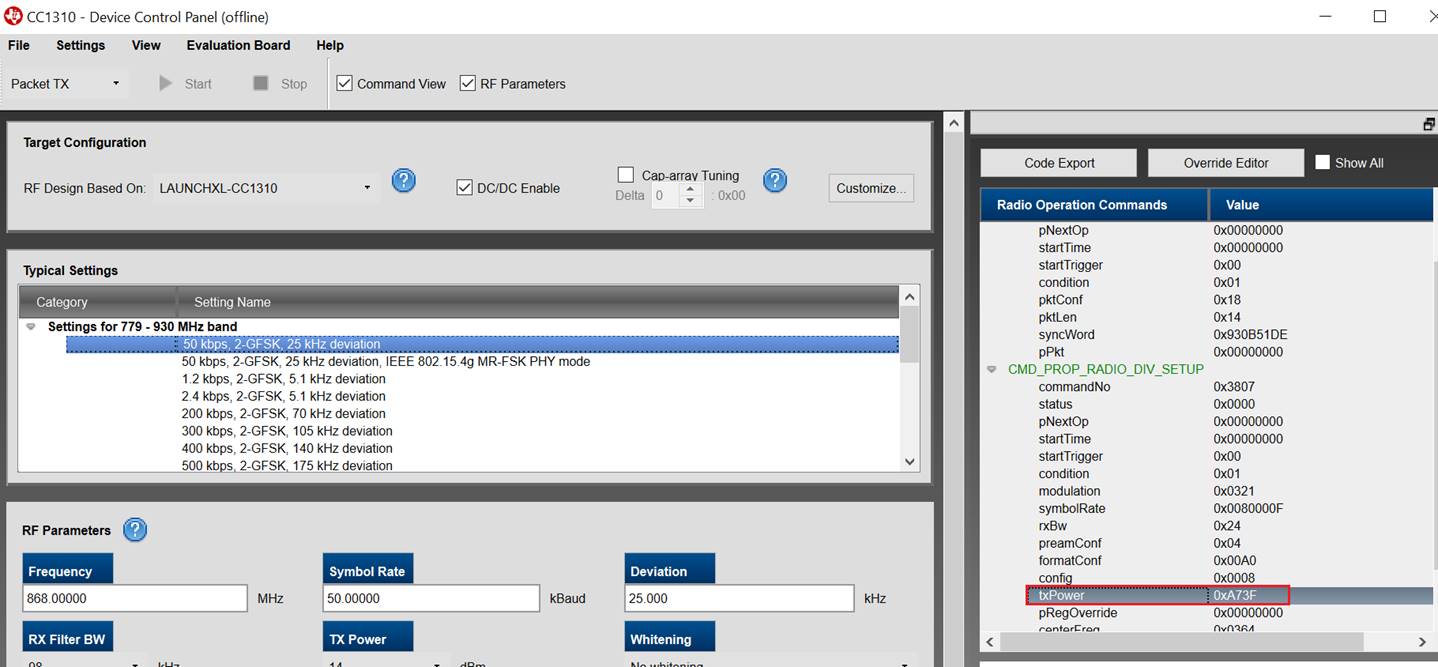
Task: Select 50 kbps, 2-GFSK, 25 kHz deviation
Action: tap(482, 344)
